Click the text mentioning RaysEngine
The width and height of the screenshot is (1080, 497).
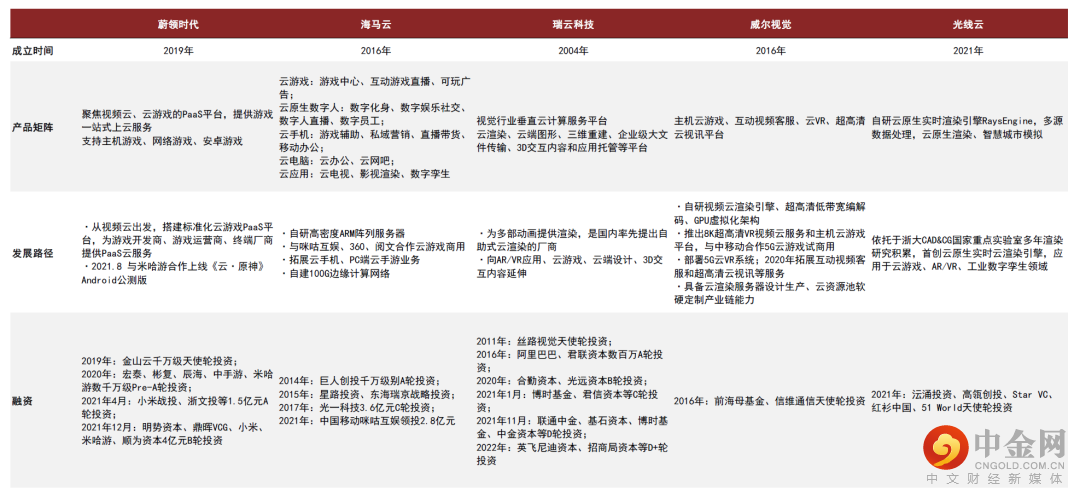point(967,128)
